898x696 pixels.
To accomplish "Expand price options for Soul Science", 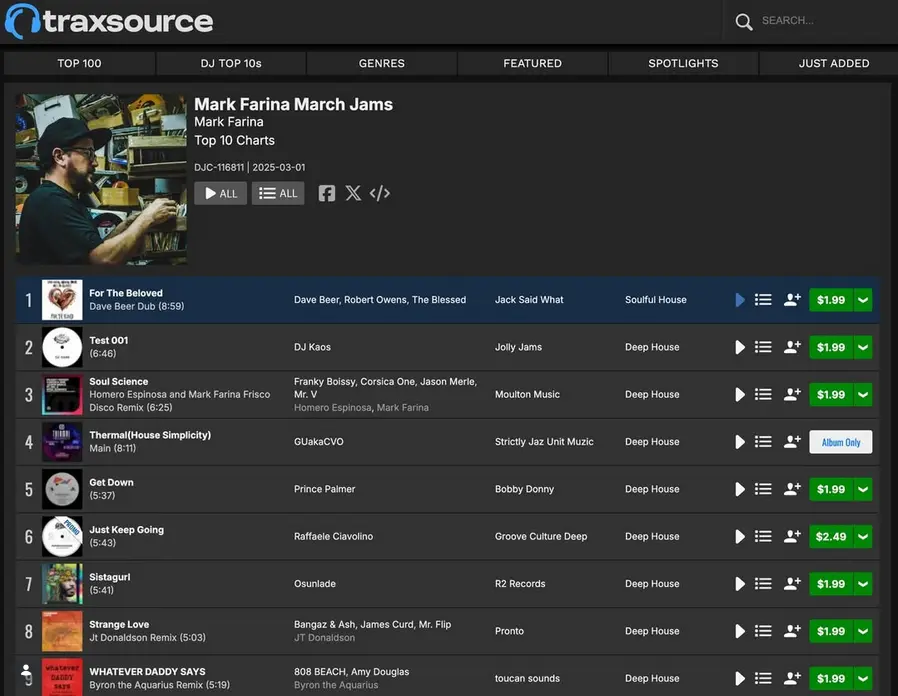I will tap(863, 395).
